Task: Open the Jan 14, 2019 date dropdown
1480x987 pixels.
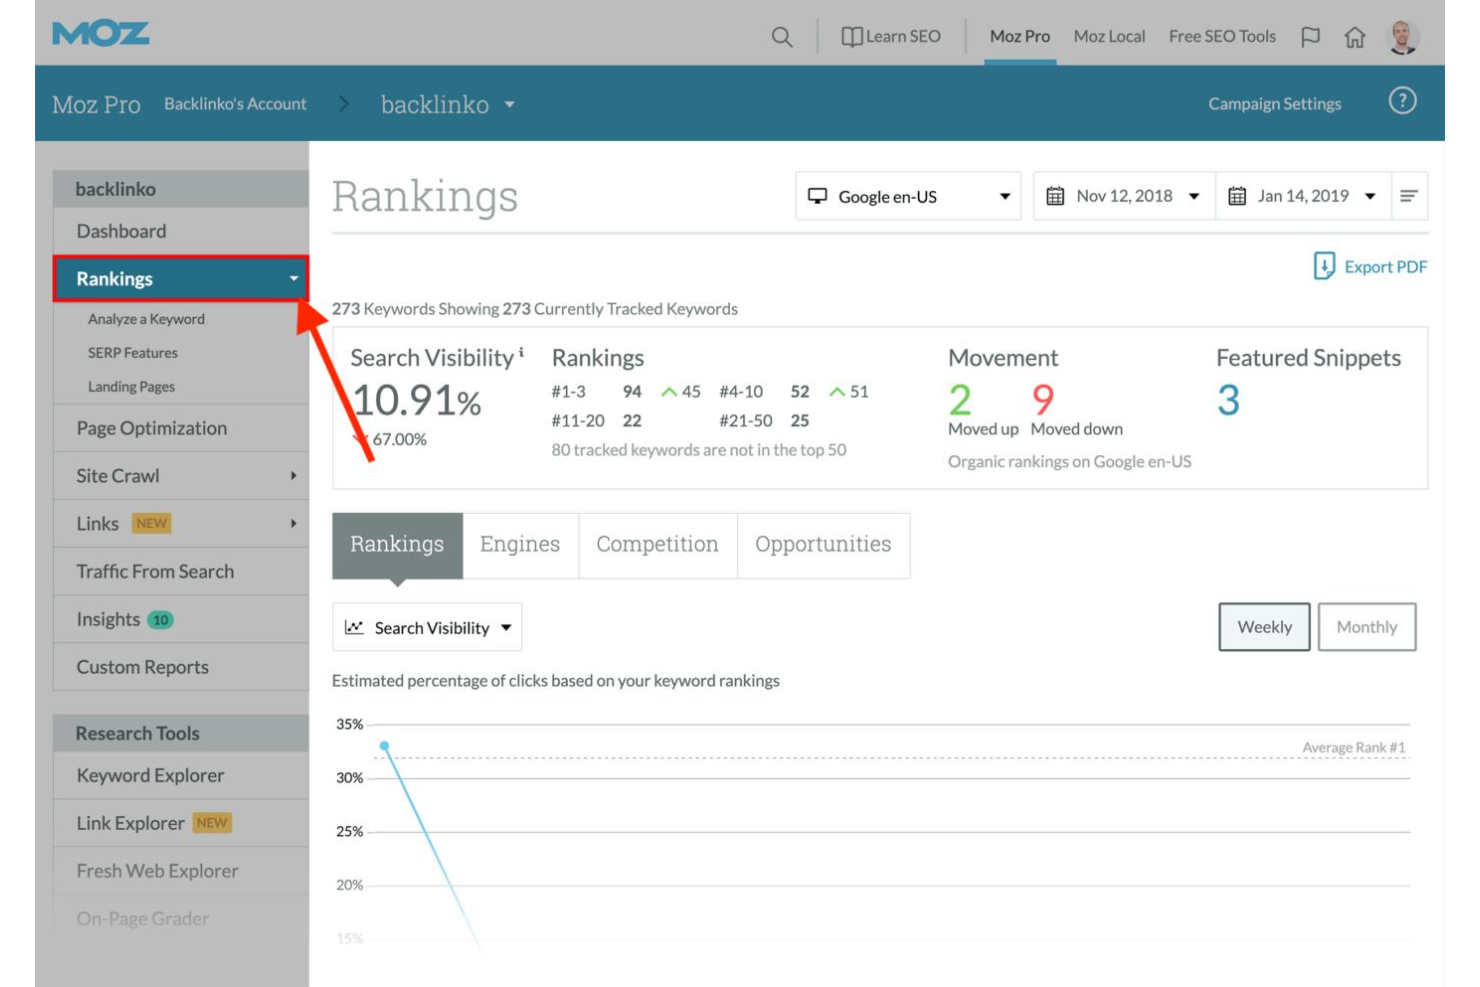Action: (x=1303, y=196)
